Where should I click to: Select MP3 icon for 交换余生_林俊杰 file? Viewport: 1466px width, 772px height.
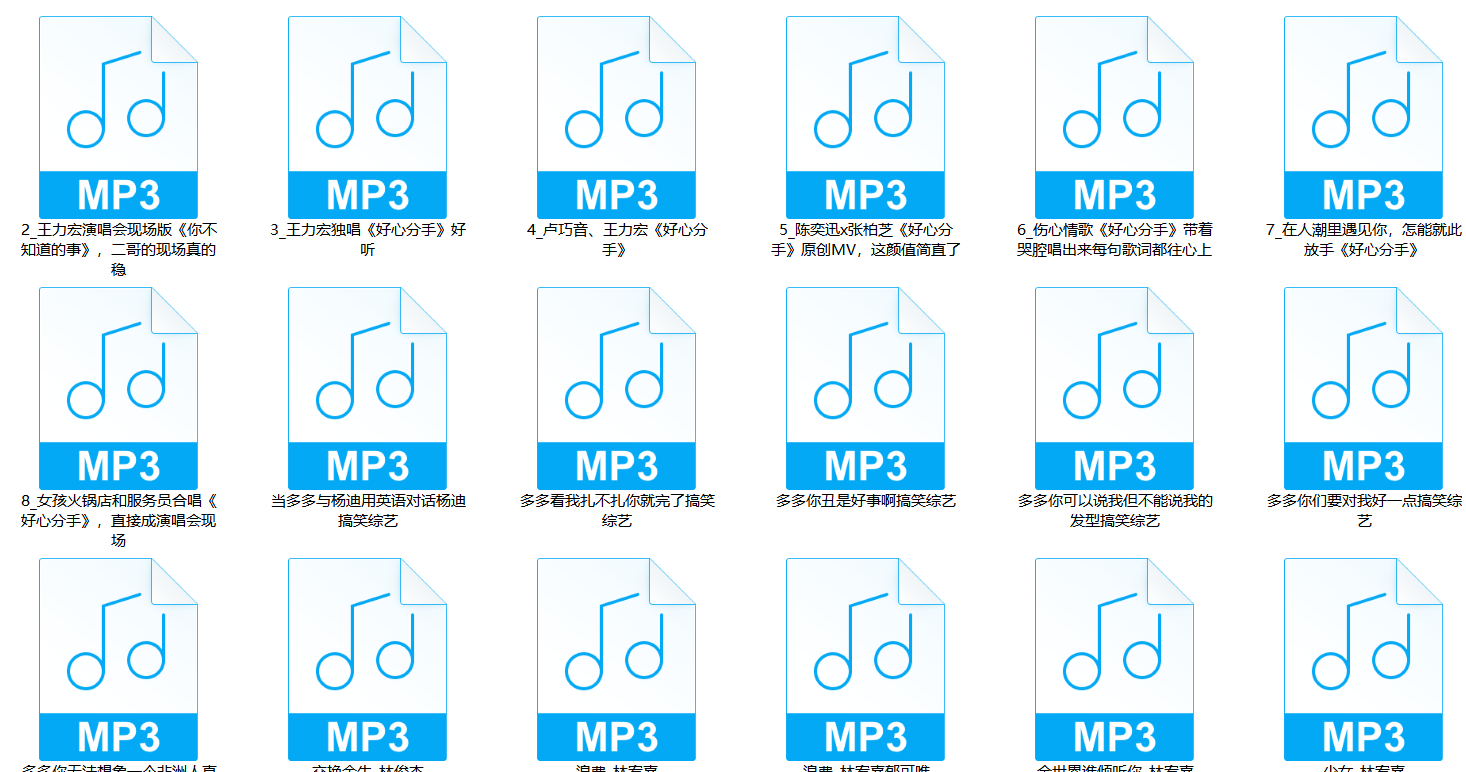tap(367, 659)
